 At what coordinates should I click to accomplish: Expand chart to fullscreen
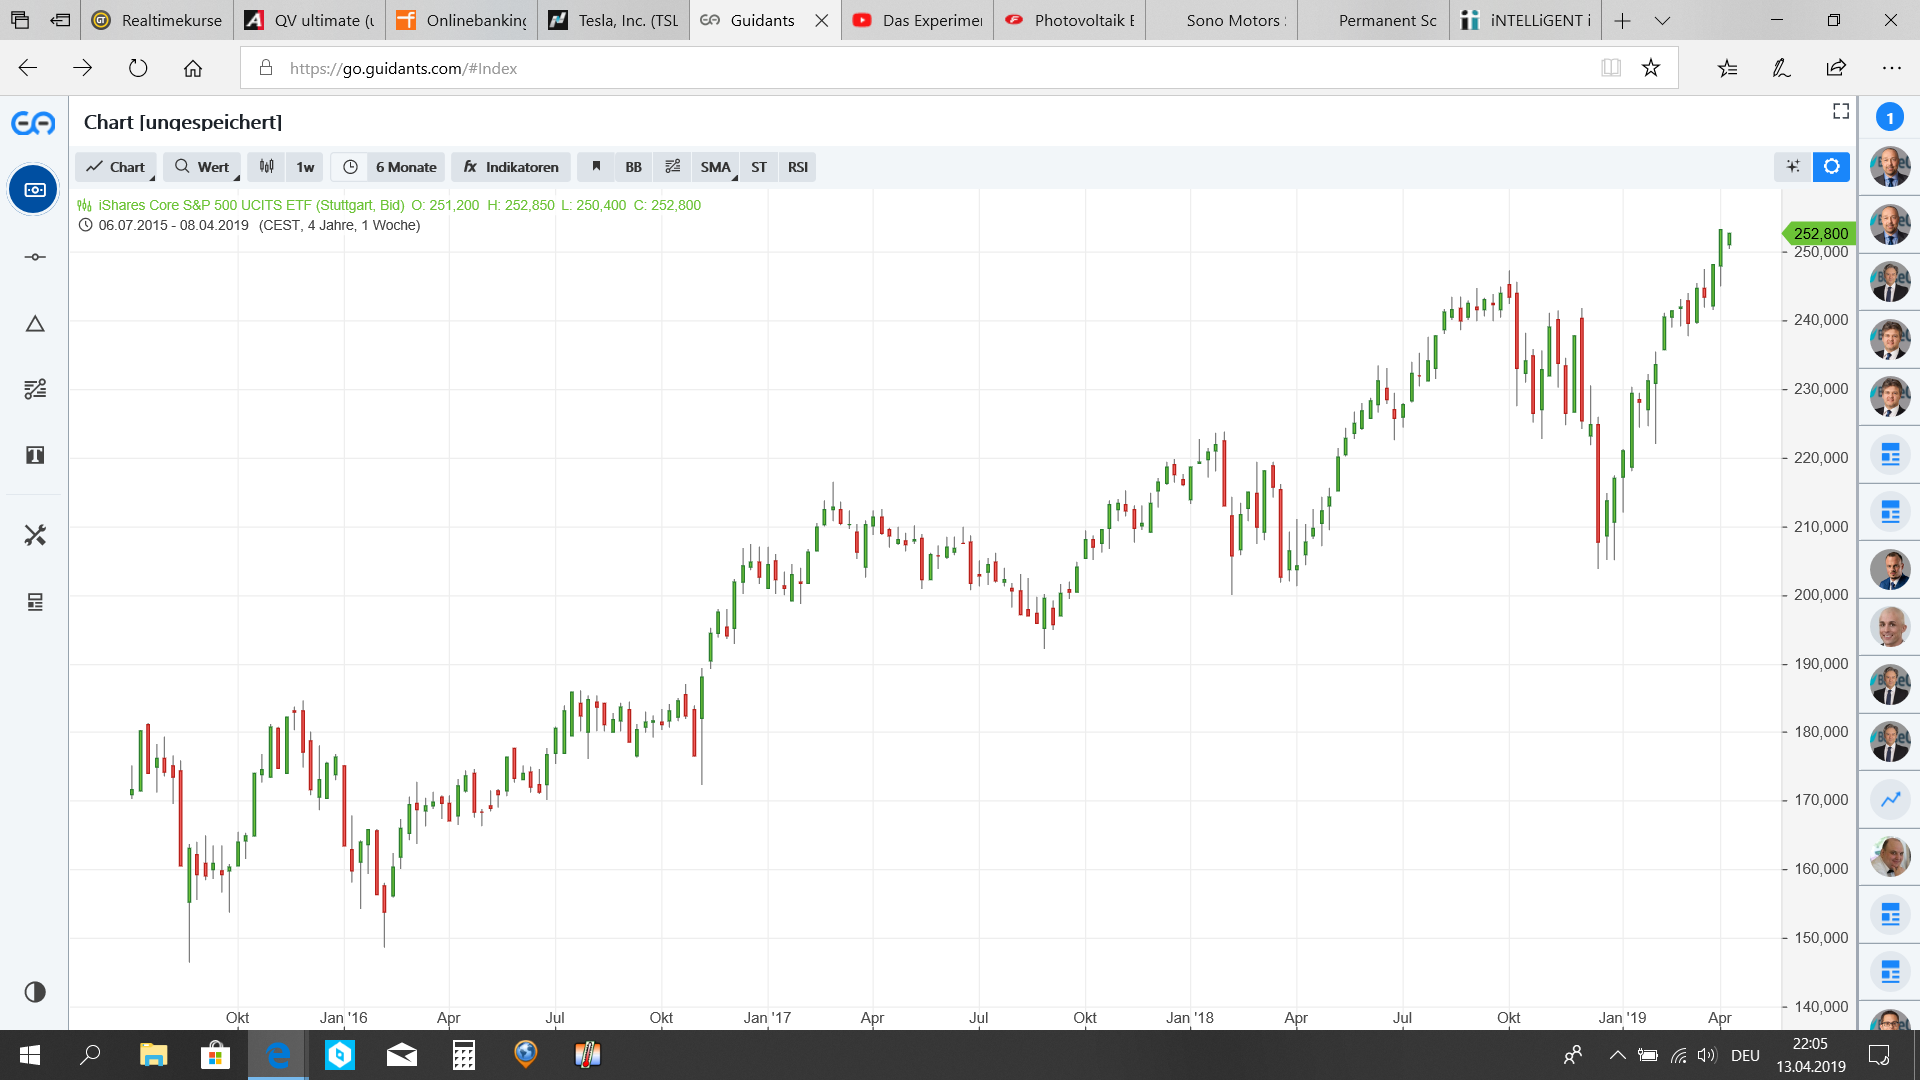(1840, 111)
